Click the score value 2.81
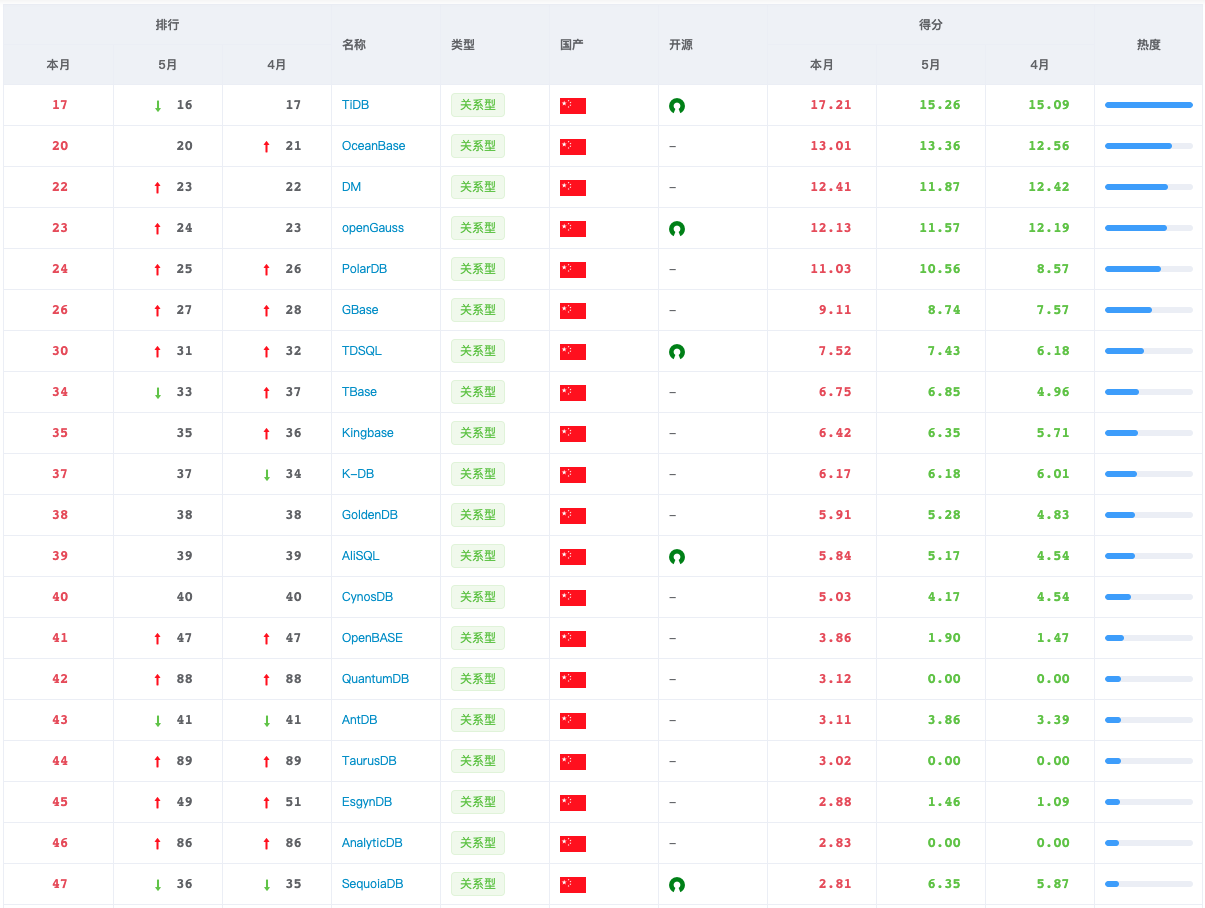 point(835,884)
